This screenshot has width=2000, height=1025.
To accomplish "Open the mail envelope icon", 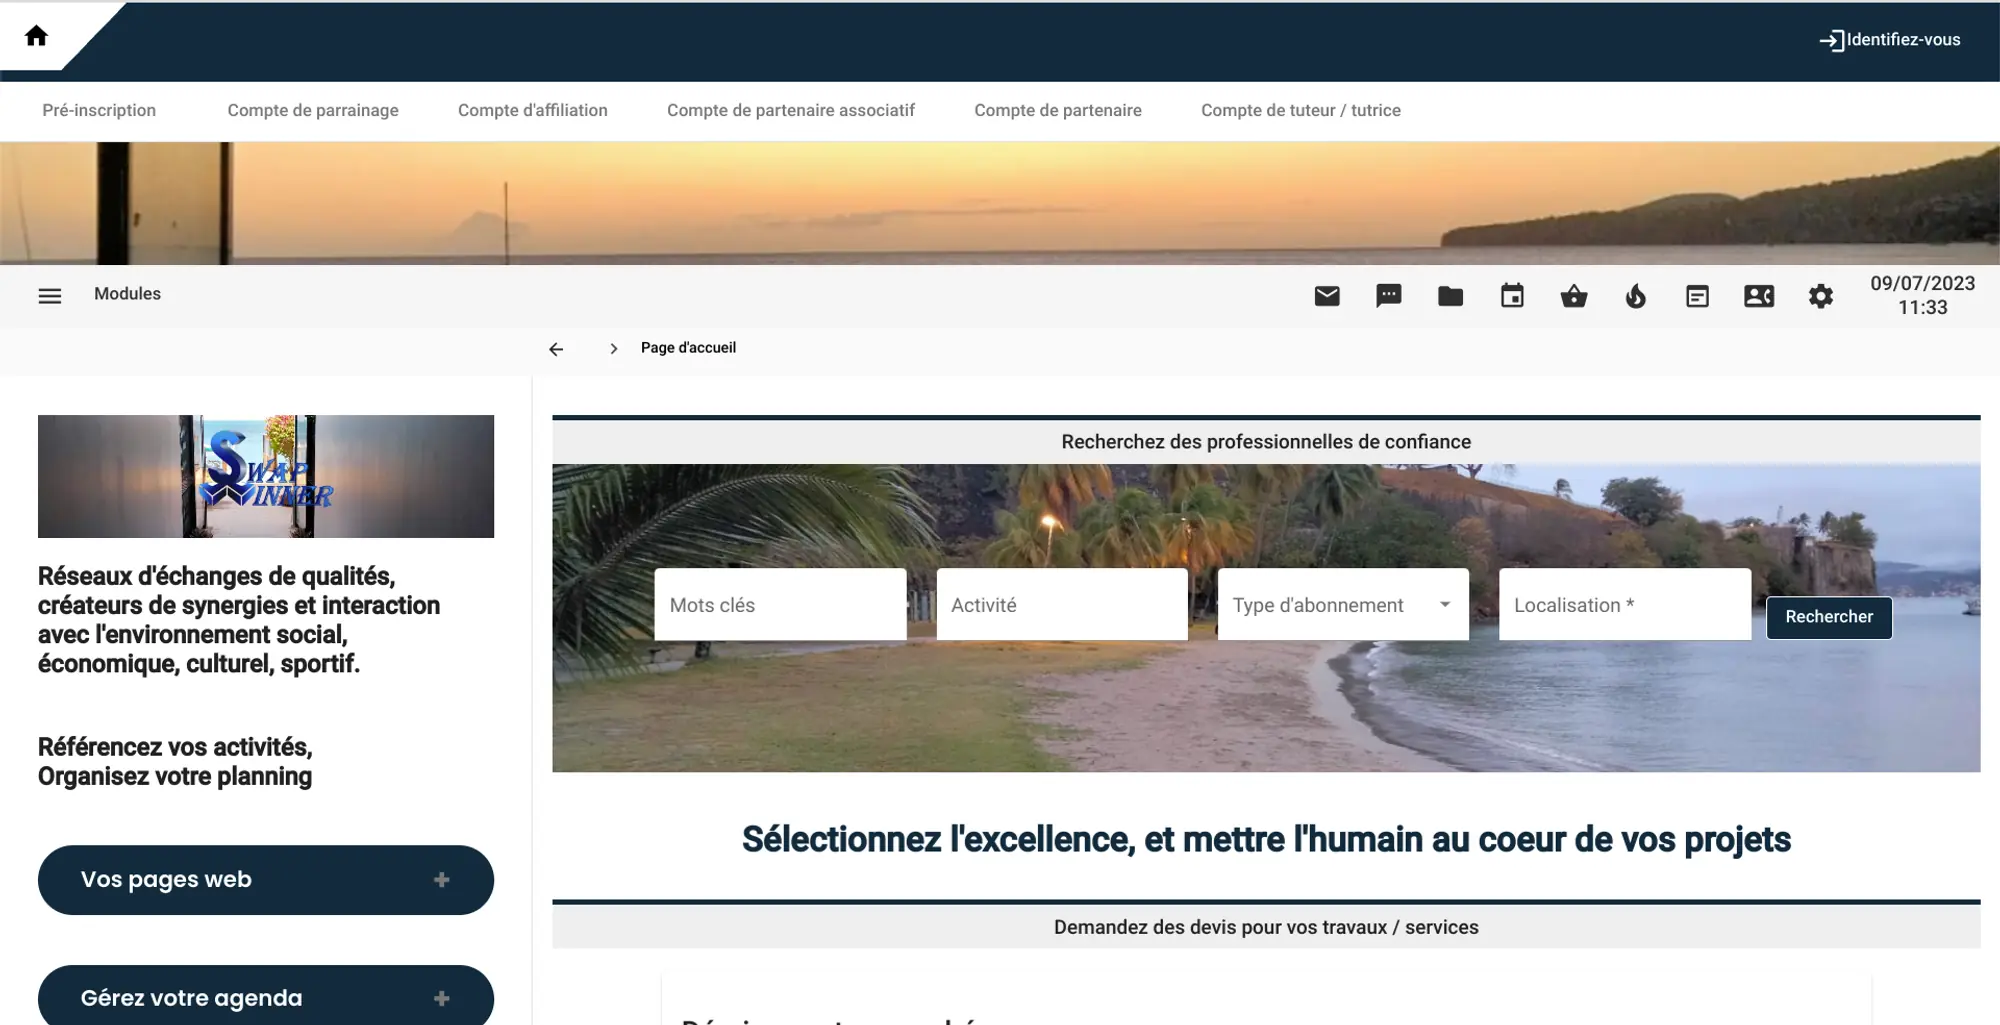I will coord(1327,296).
